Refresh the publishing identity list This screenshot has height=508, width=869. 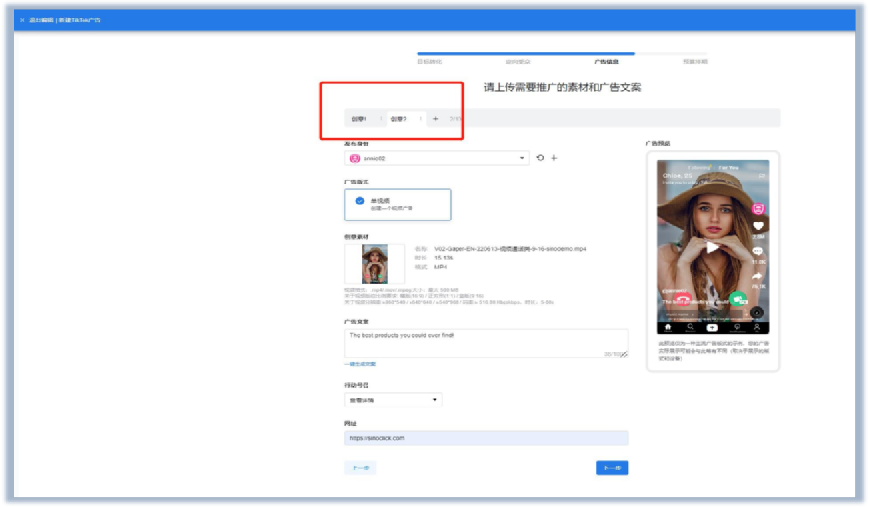pos(540,158)
